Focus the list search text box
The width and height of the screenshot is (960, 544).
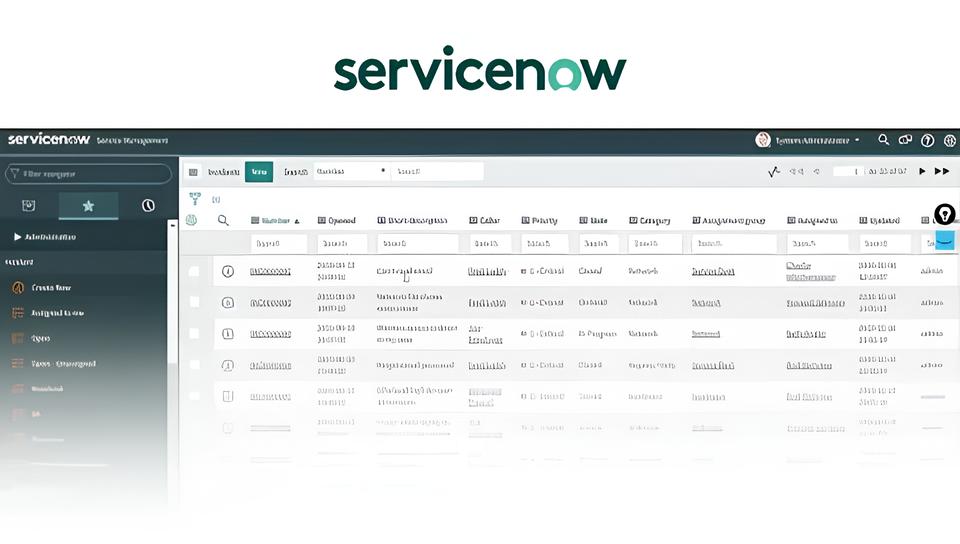tap(437, 171)
